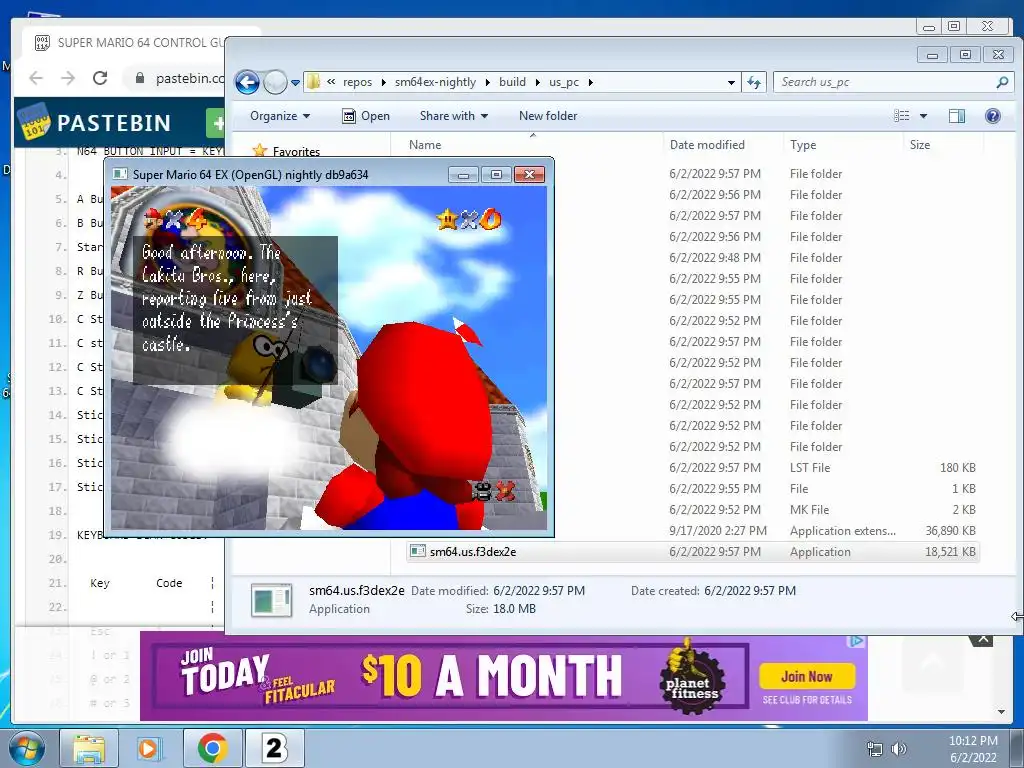
Task: Open Windows Media Player taskbar icon
Action: coord(150,748)
